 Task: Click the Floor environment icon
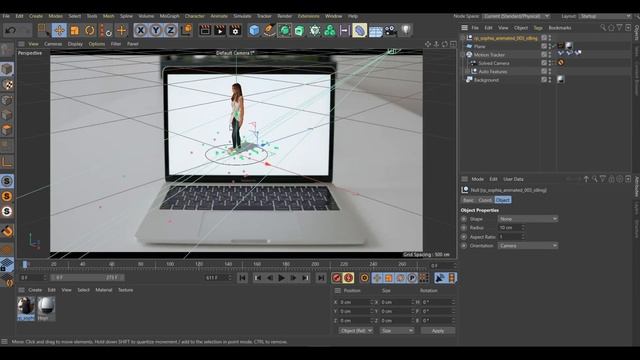point(375,31)
